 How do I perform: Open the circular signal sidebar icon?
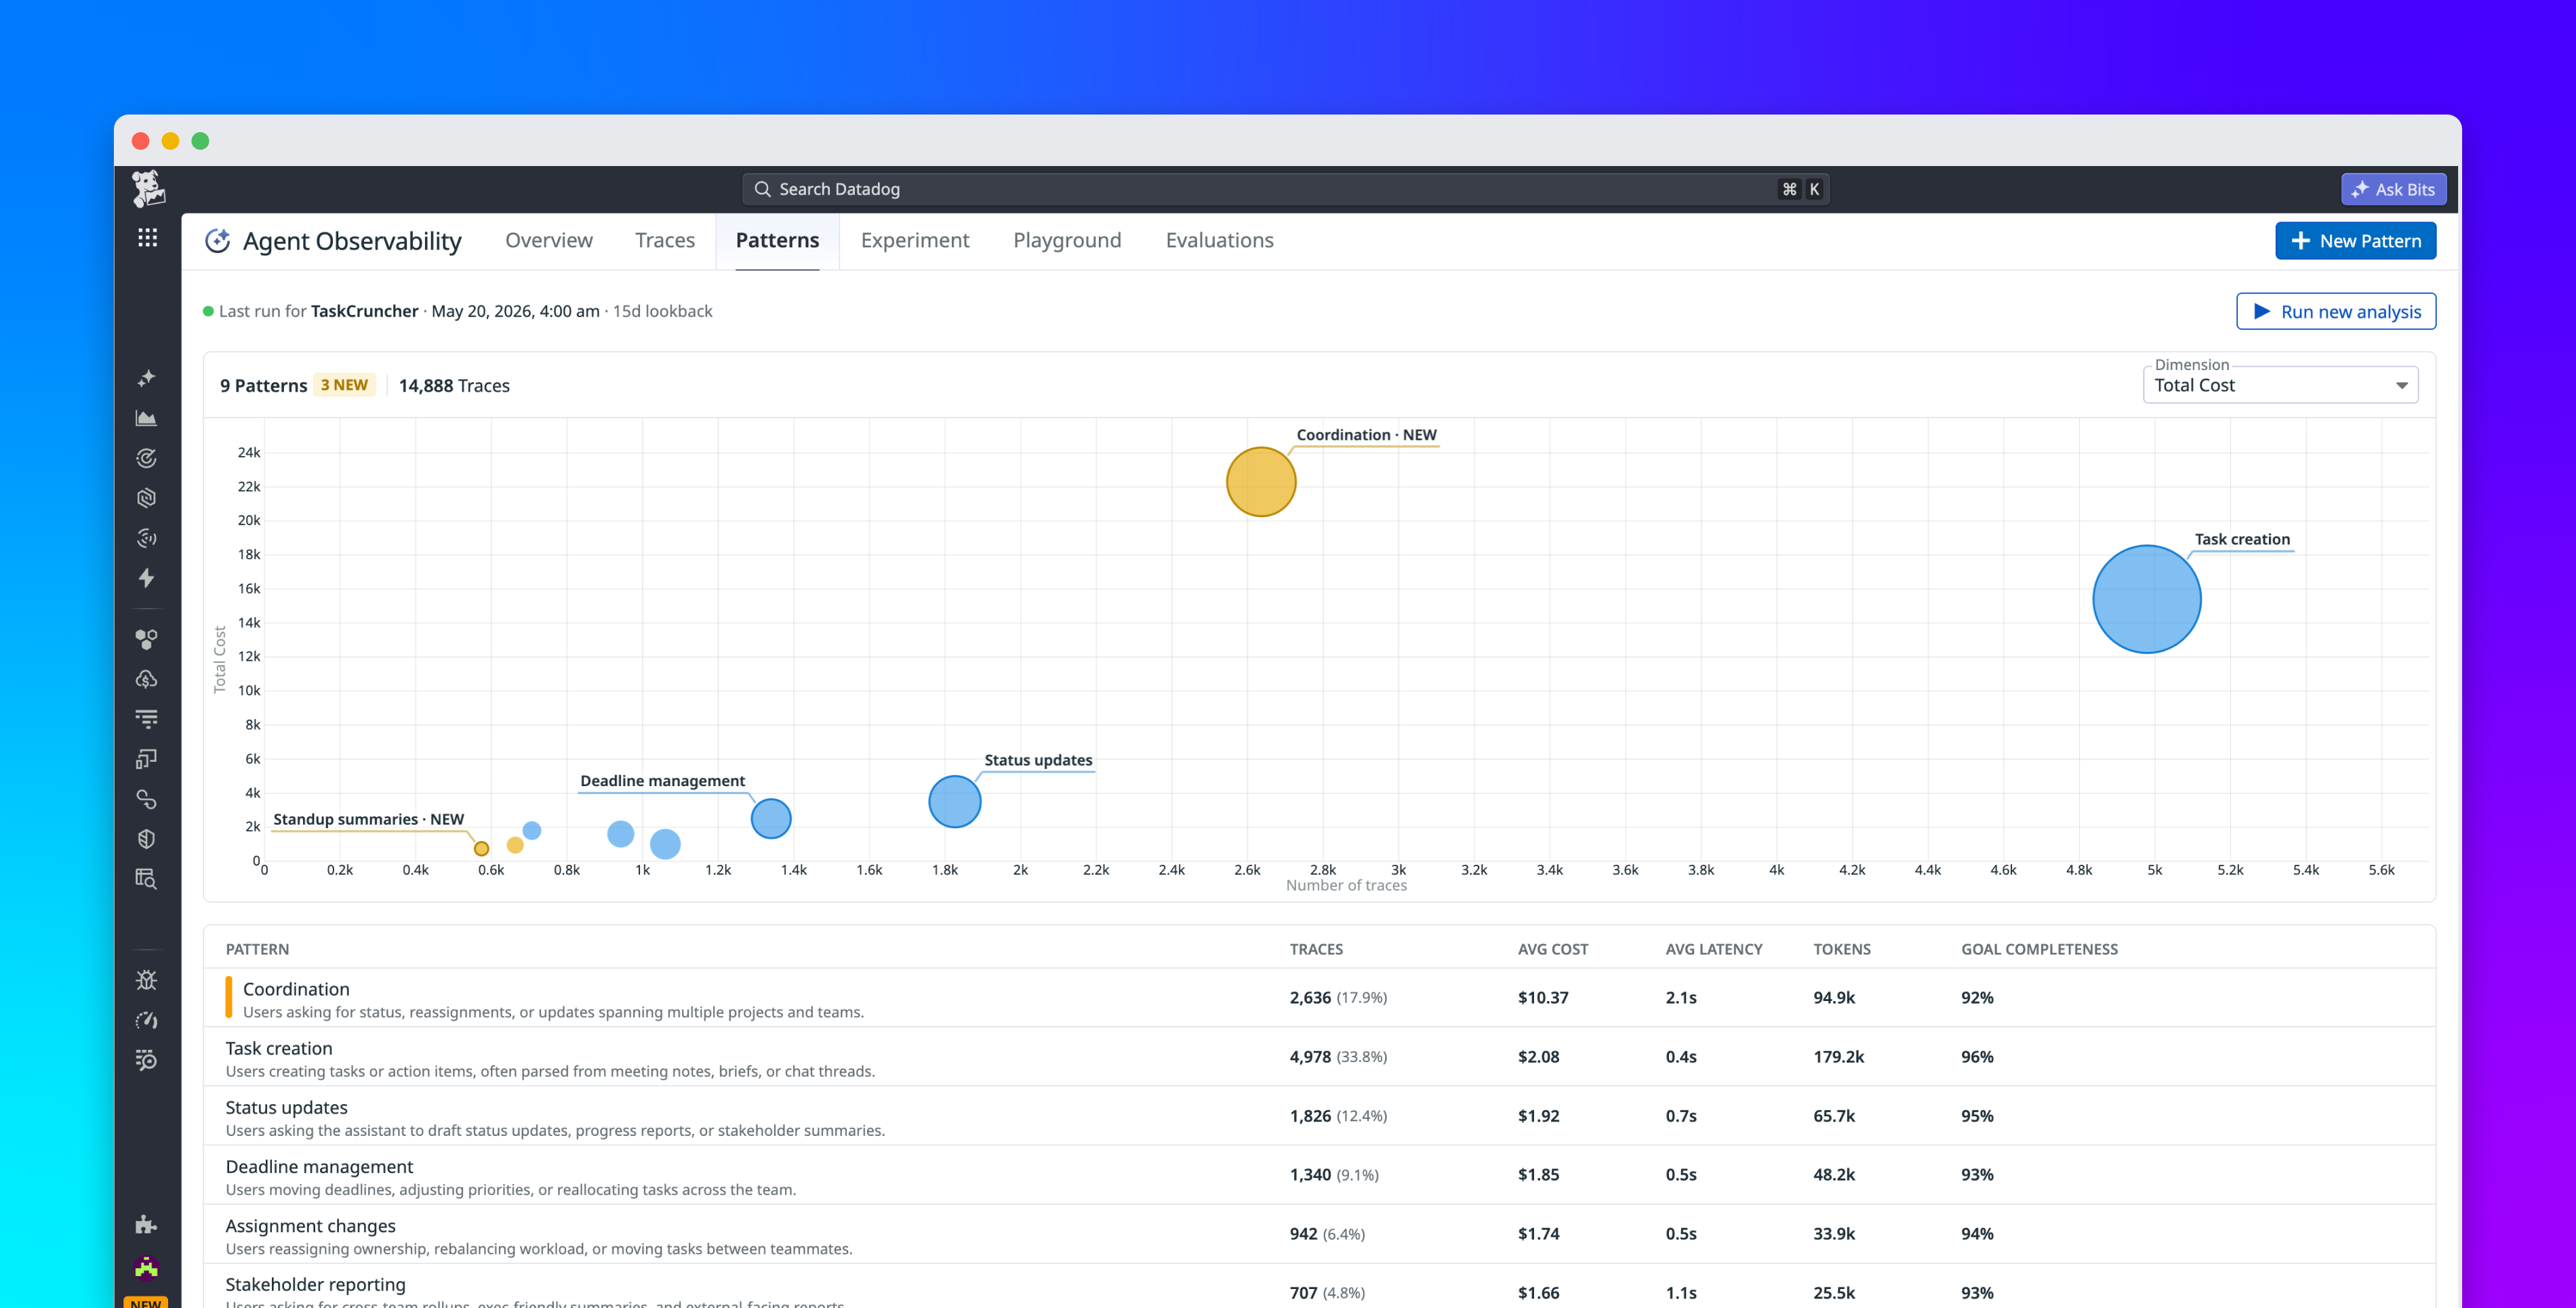tap(147, 538)
